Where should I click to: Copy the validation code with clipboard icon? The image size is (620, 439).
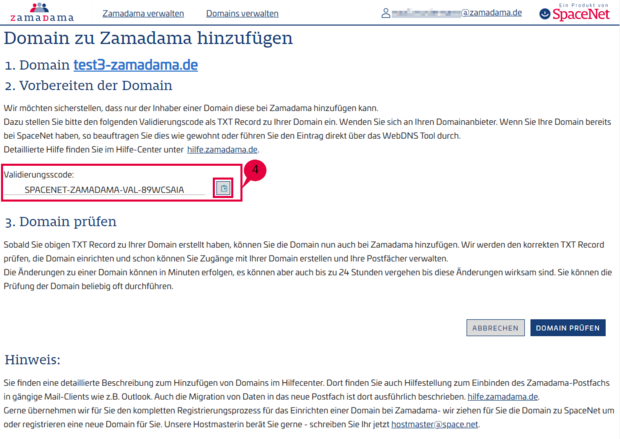pyautogui.click(x=223, y=188)
